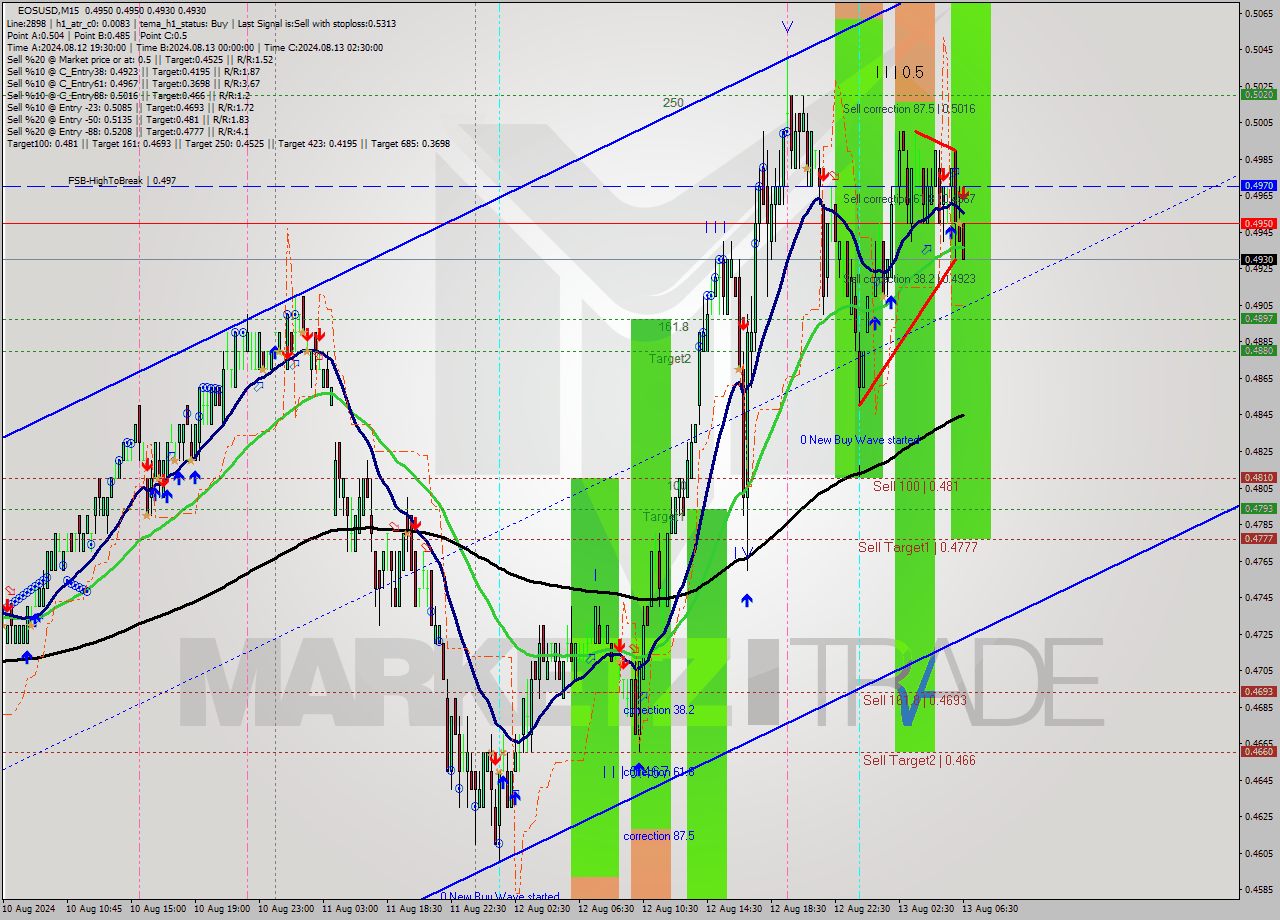Click the '| | | 0.5' annotation text
Viewport: 1280px width, 920px height.
click(x=899, y=72)
